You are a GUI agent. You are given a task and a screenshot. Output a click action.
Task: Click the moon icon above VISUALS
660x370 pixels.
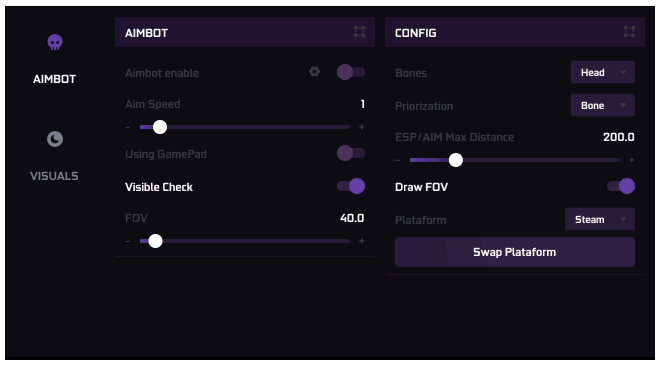pos(55,139)
